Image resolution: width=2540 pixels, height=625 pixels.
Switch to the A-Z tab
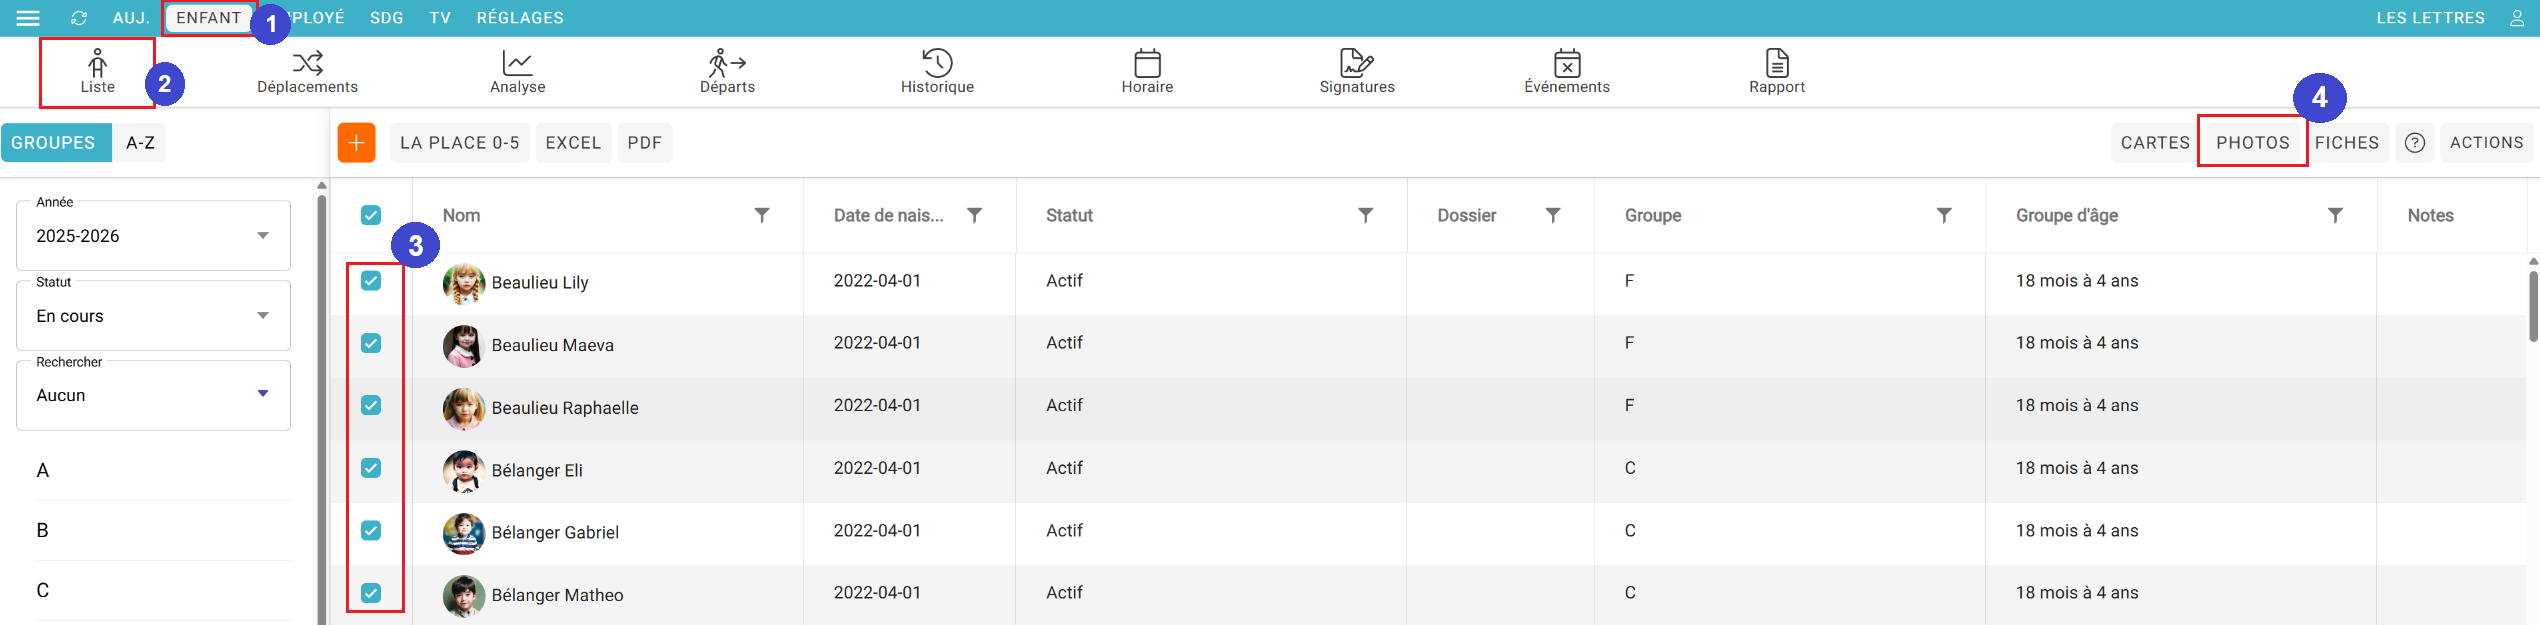140,143
